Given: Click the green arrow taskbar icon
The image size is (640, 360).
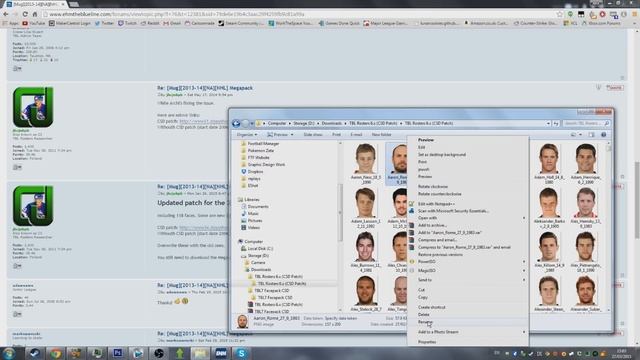Looking at the screenshot, I should coord(180,353).
